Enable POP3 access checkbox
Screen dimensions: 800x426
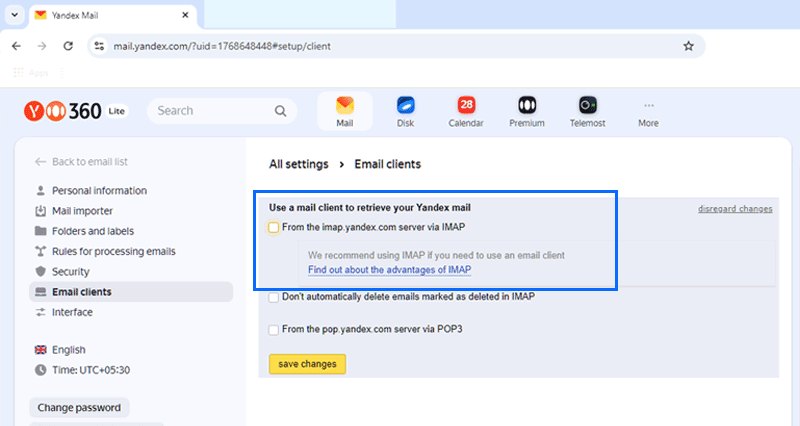tap(273, 330)
